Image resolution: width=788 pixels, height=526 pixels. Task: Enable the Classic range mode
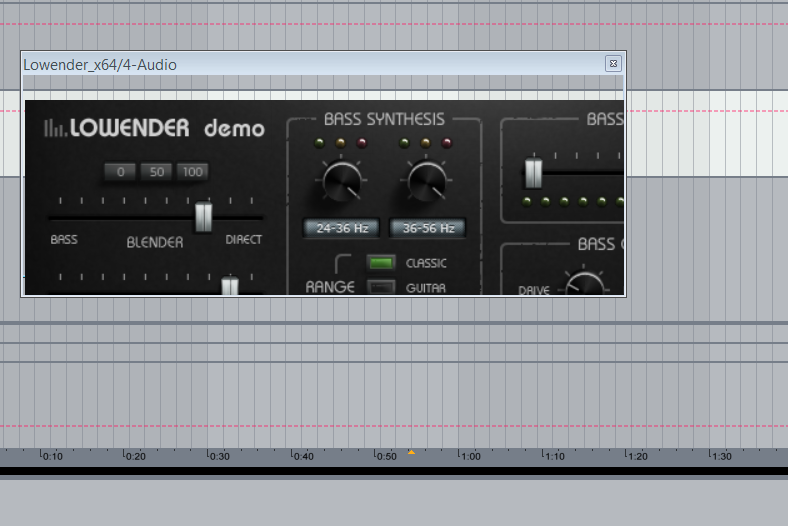(381, 263)
